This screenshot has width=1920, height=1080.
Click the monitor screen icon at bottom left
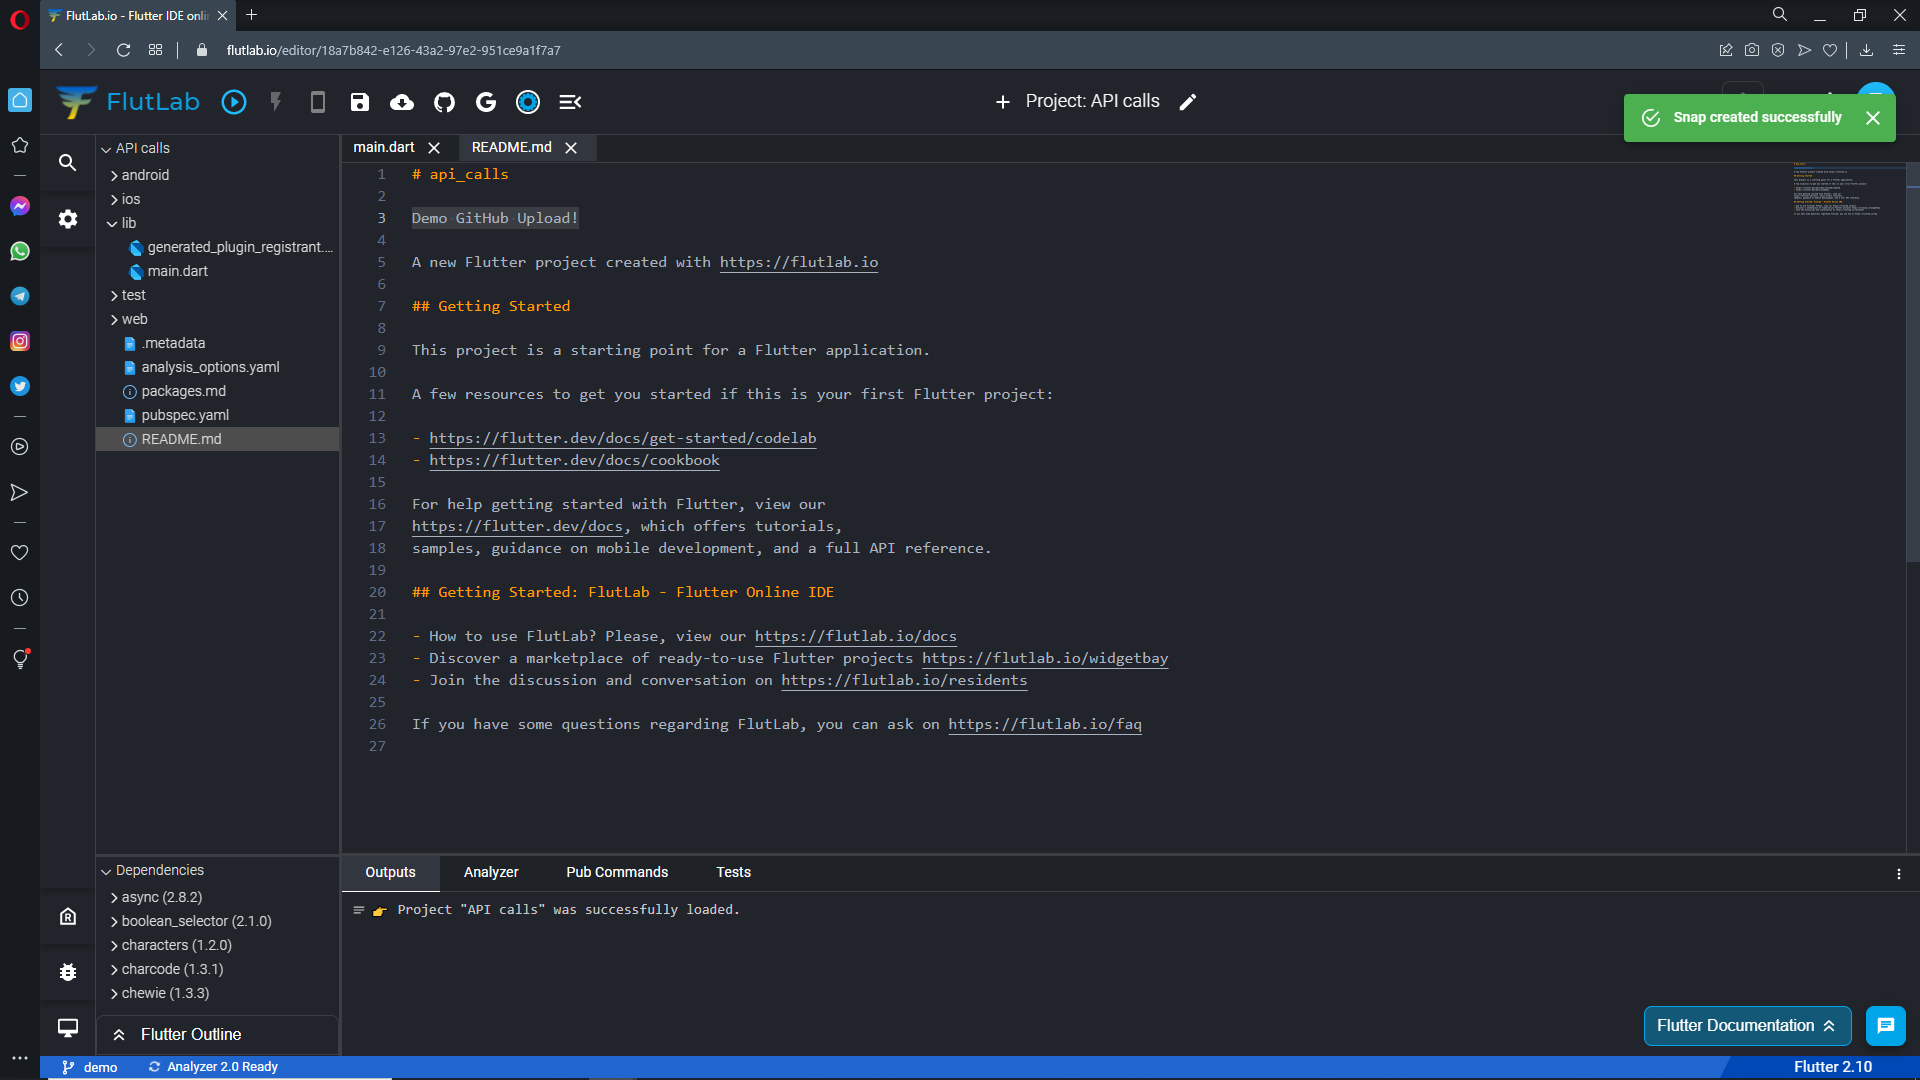pyautogui.click(x=68, y=1028)
